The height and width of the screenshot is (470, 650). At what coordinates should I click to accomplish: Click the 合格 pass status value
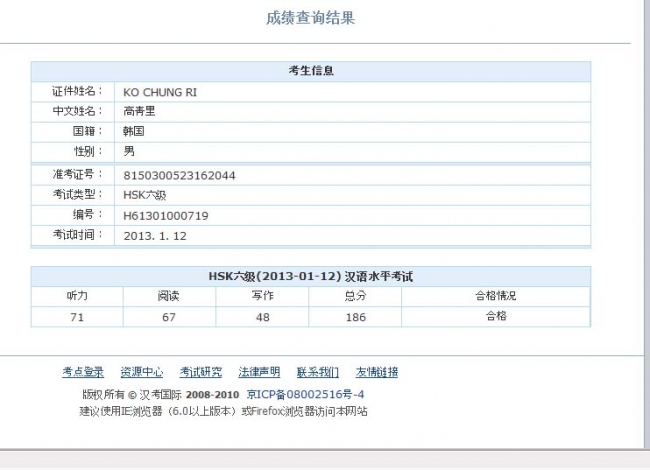coord(496,316)
